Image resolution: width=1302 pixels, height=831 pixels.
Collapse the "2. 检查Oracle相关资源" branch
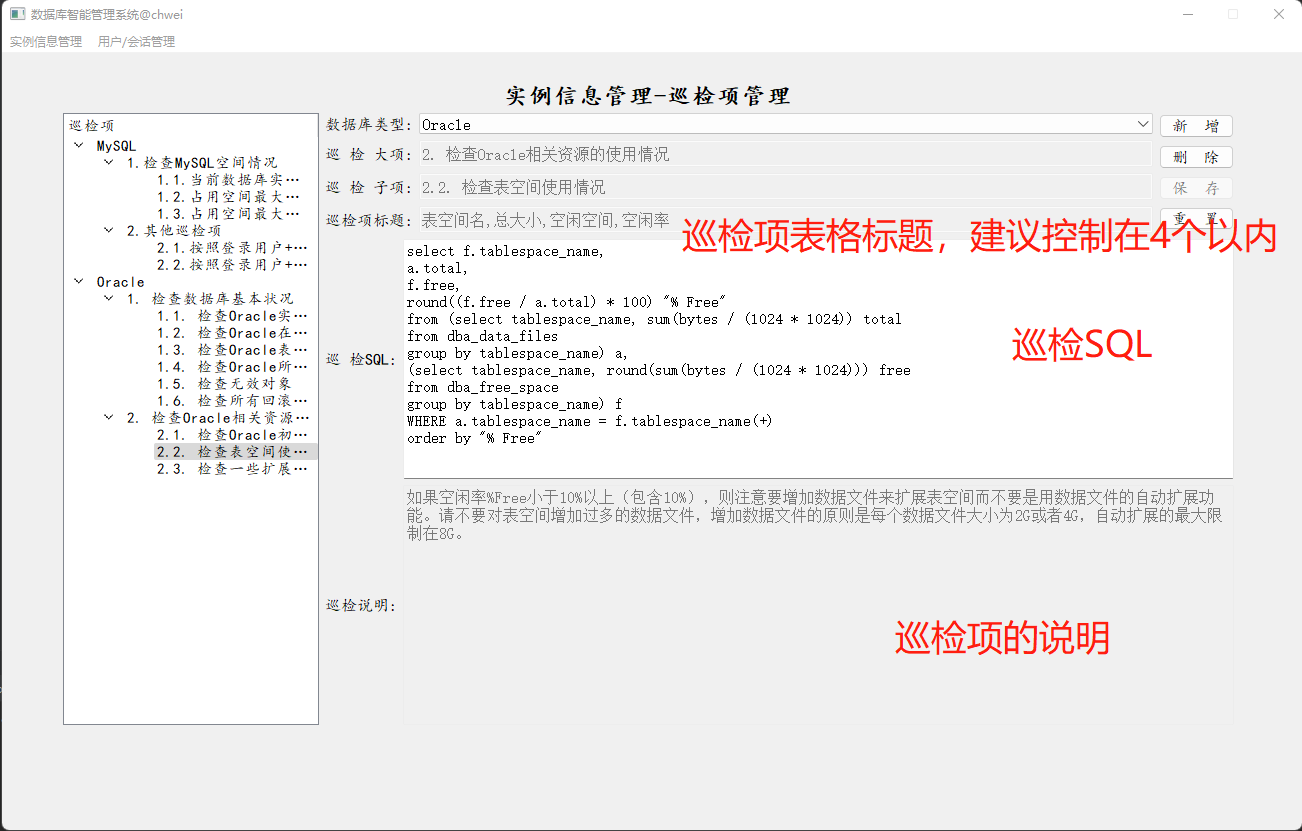tap(108, 417)
